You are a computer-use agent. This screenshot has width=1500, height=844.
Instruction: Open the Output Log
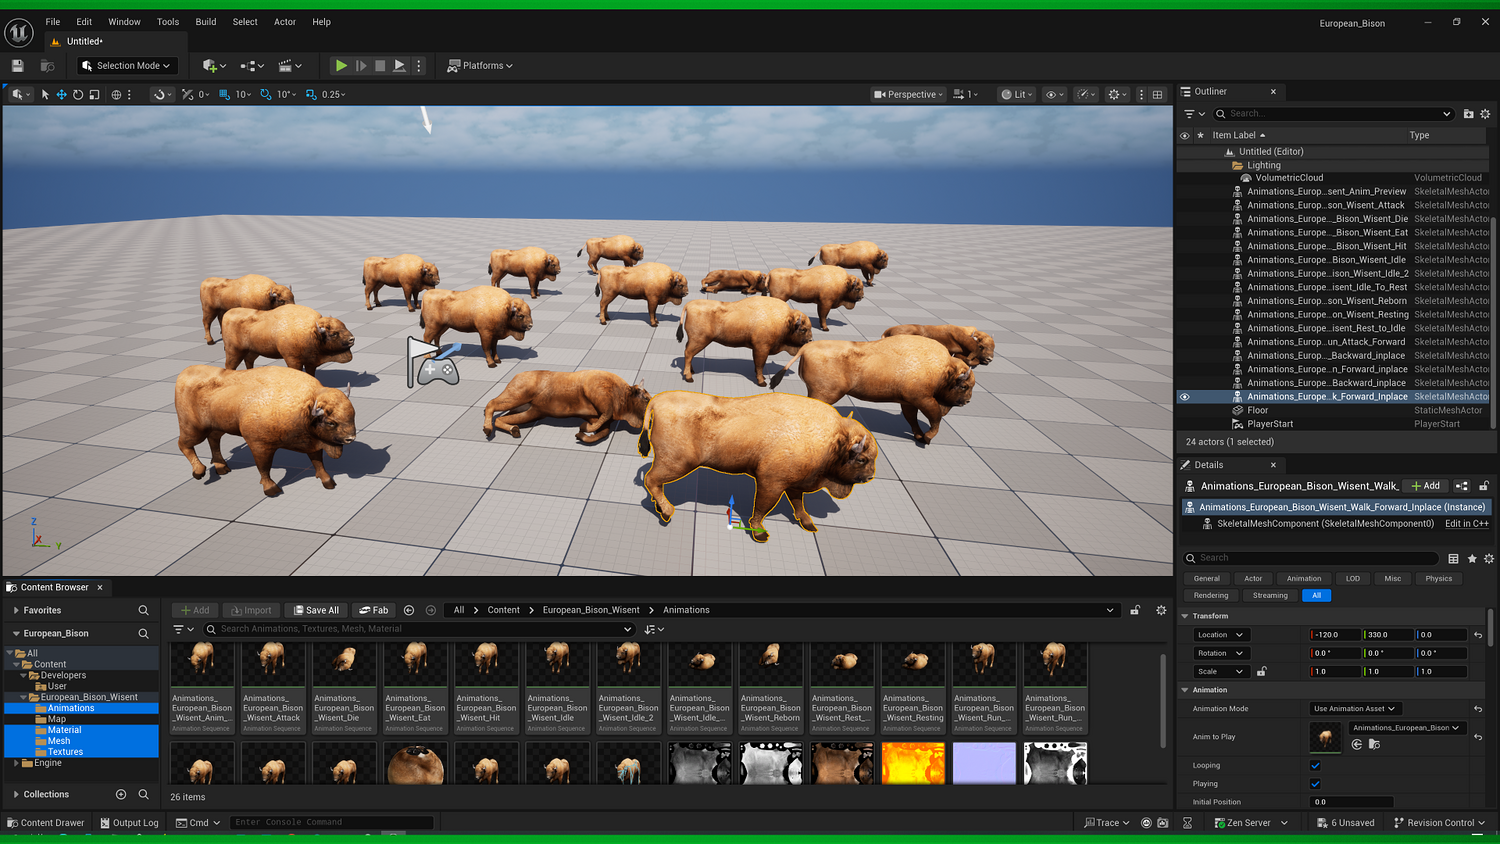(x=130, y=823)
